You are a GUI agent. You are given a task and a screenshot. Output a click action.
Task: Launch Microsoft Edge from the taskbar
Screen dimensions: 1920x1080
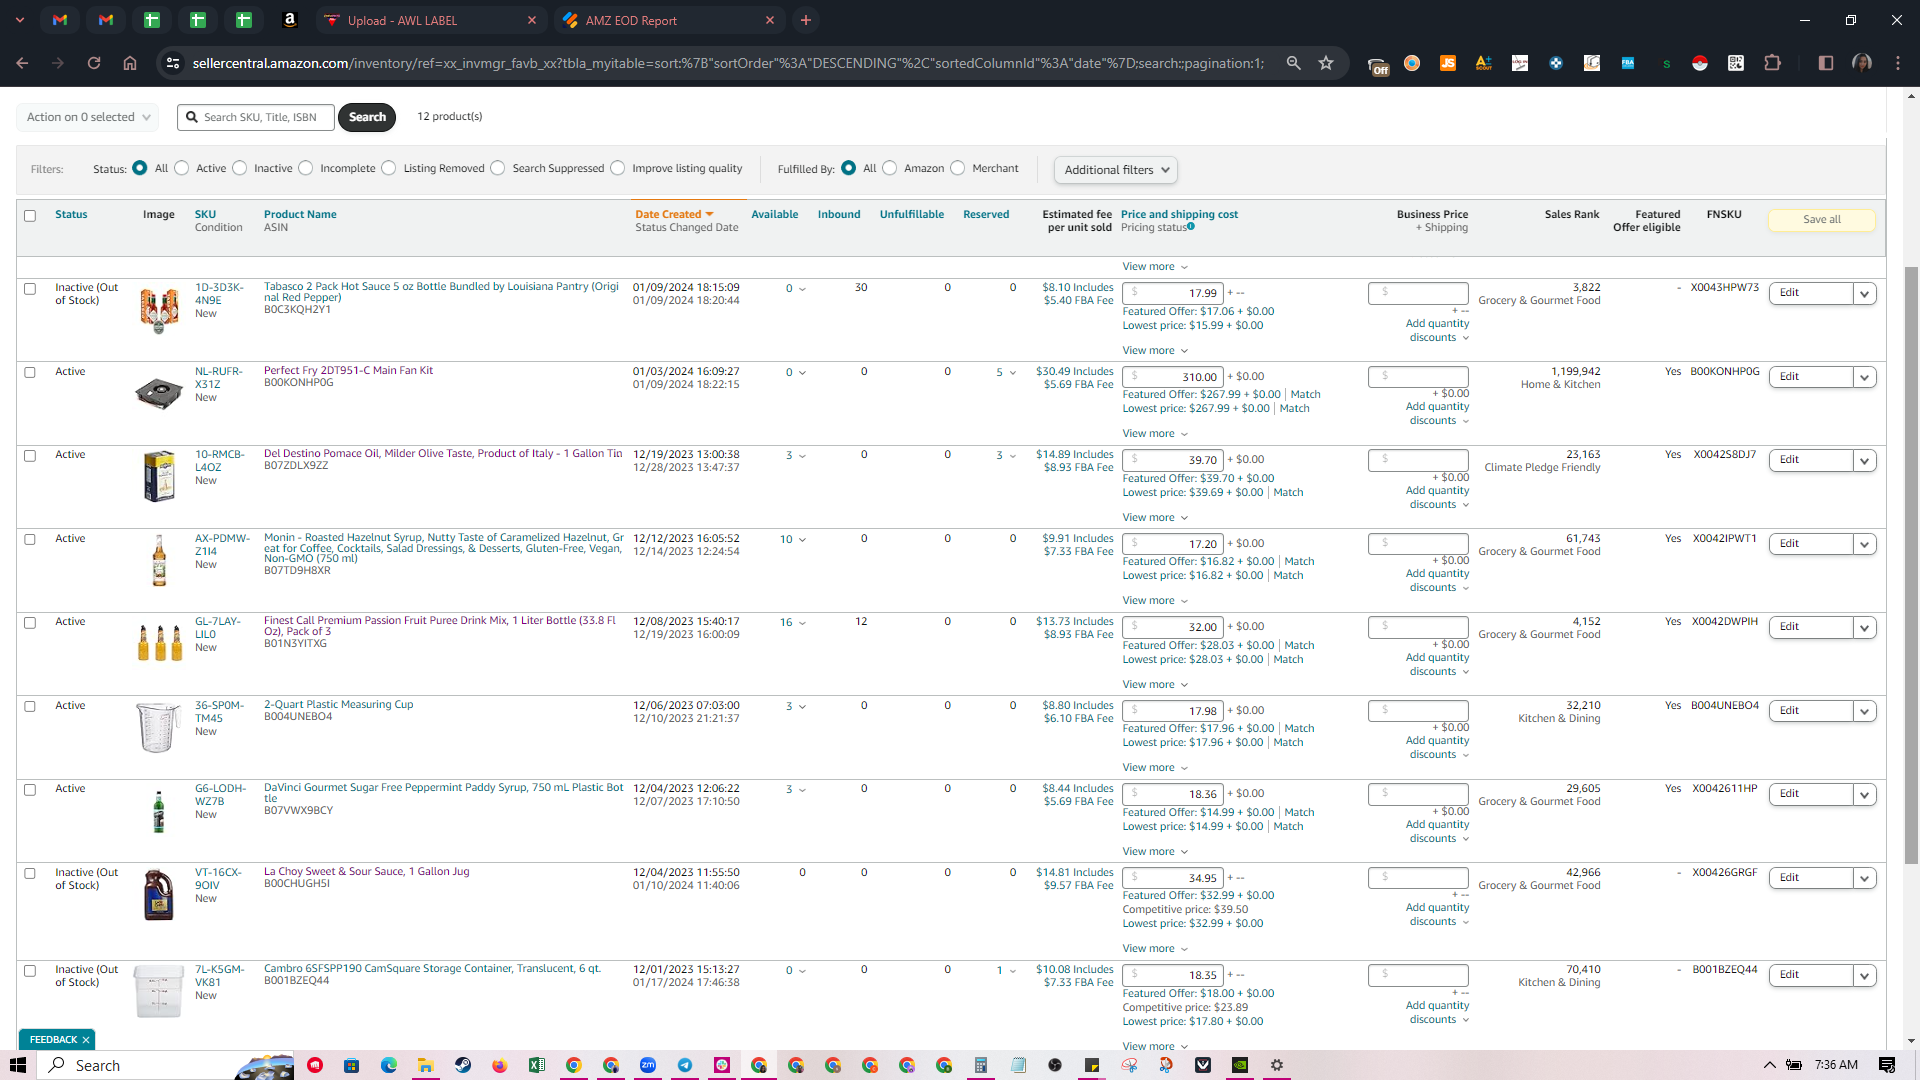click(x=388, y=1065)
